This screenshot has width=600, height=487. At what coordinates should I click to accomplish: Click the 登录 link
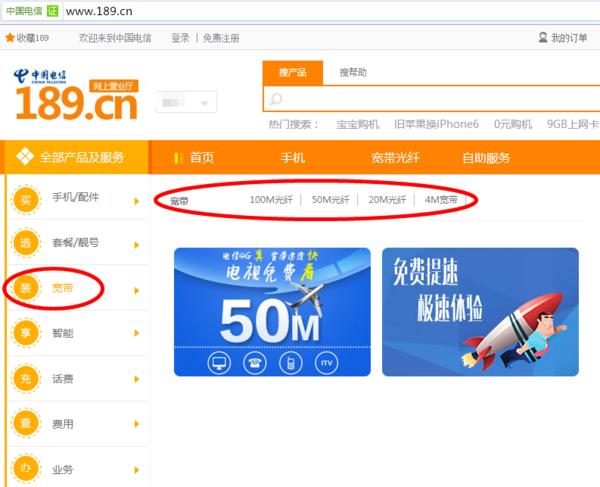[180, 38]
